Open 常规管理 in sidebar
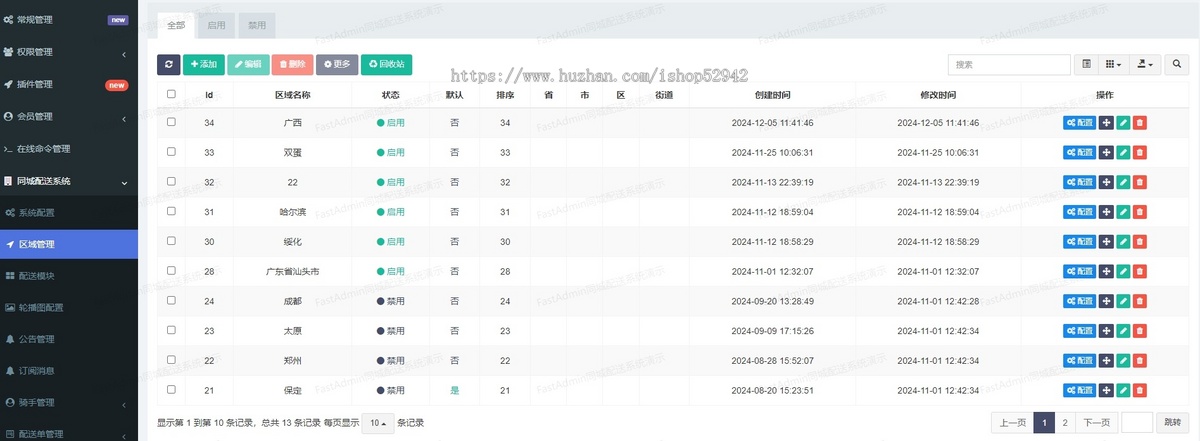The height and width of the screenshot is (441, 1200). (x=69, y=19)
